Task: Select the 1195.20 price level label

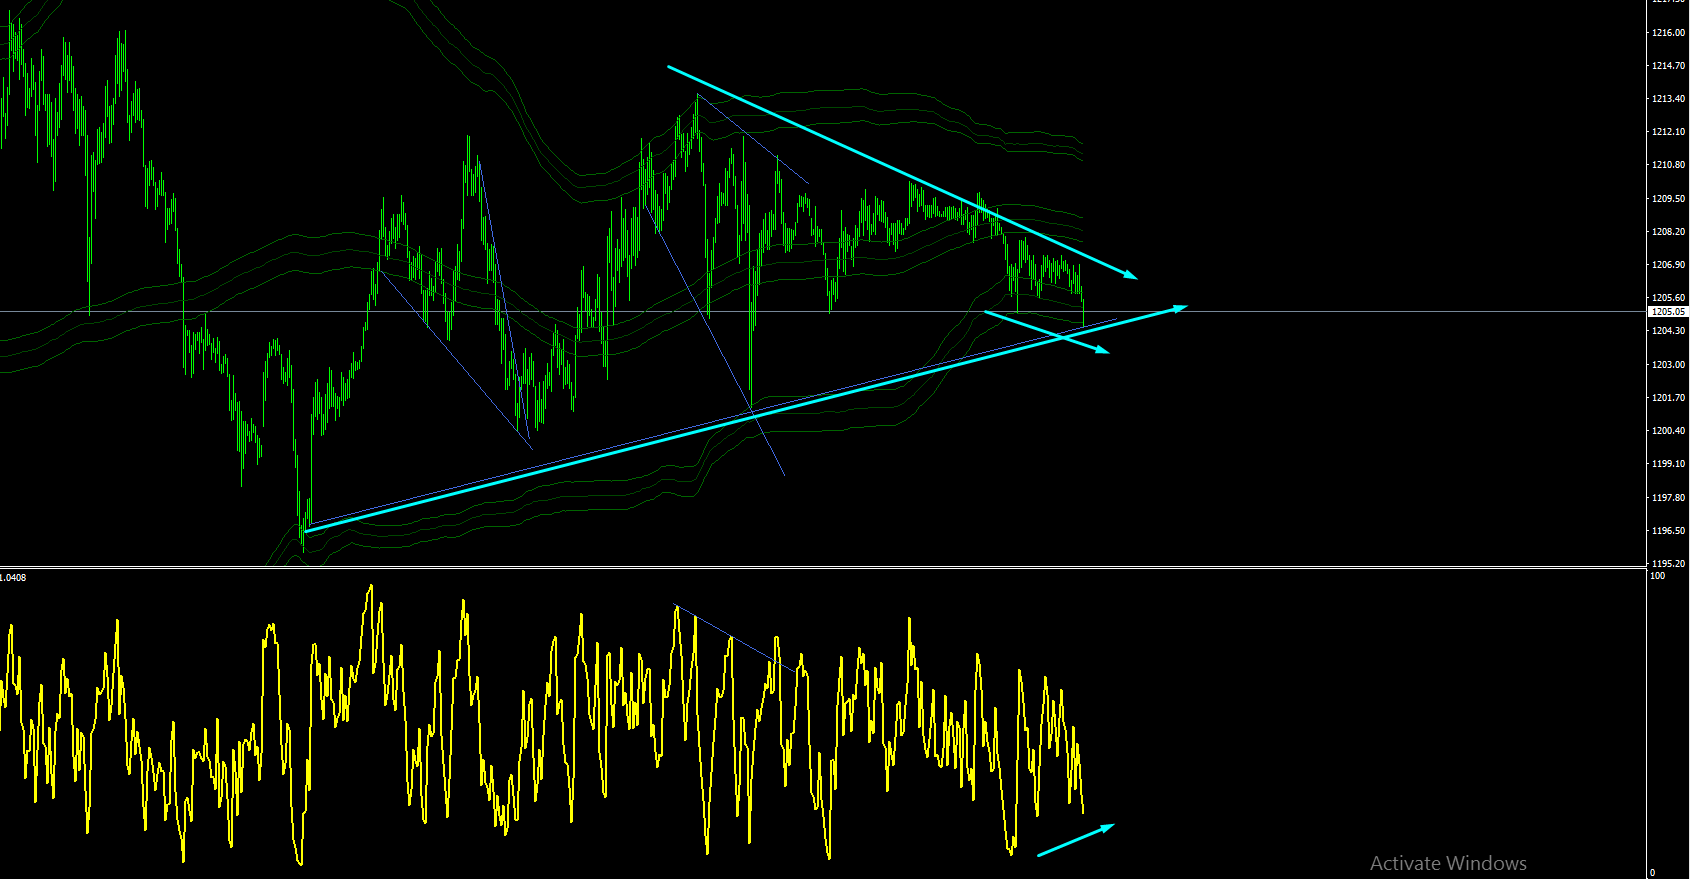Action: [1668, 564]
